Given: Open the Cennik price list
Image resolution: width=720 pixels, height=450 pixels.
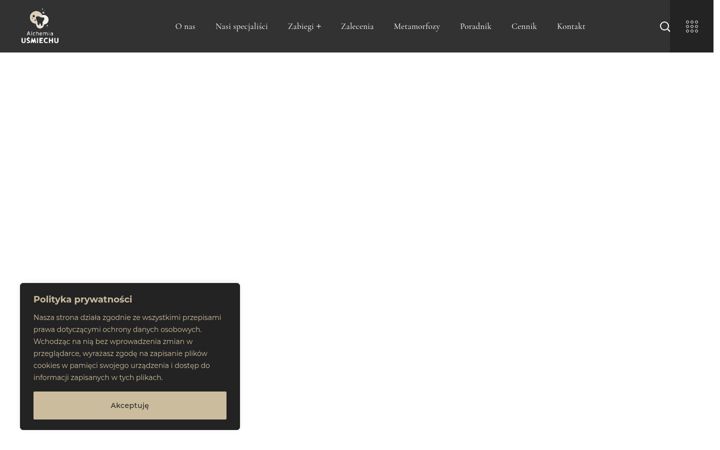Looking at the screenshot, I should tap(524, 26).
